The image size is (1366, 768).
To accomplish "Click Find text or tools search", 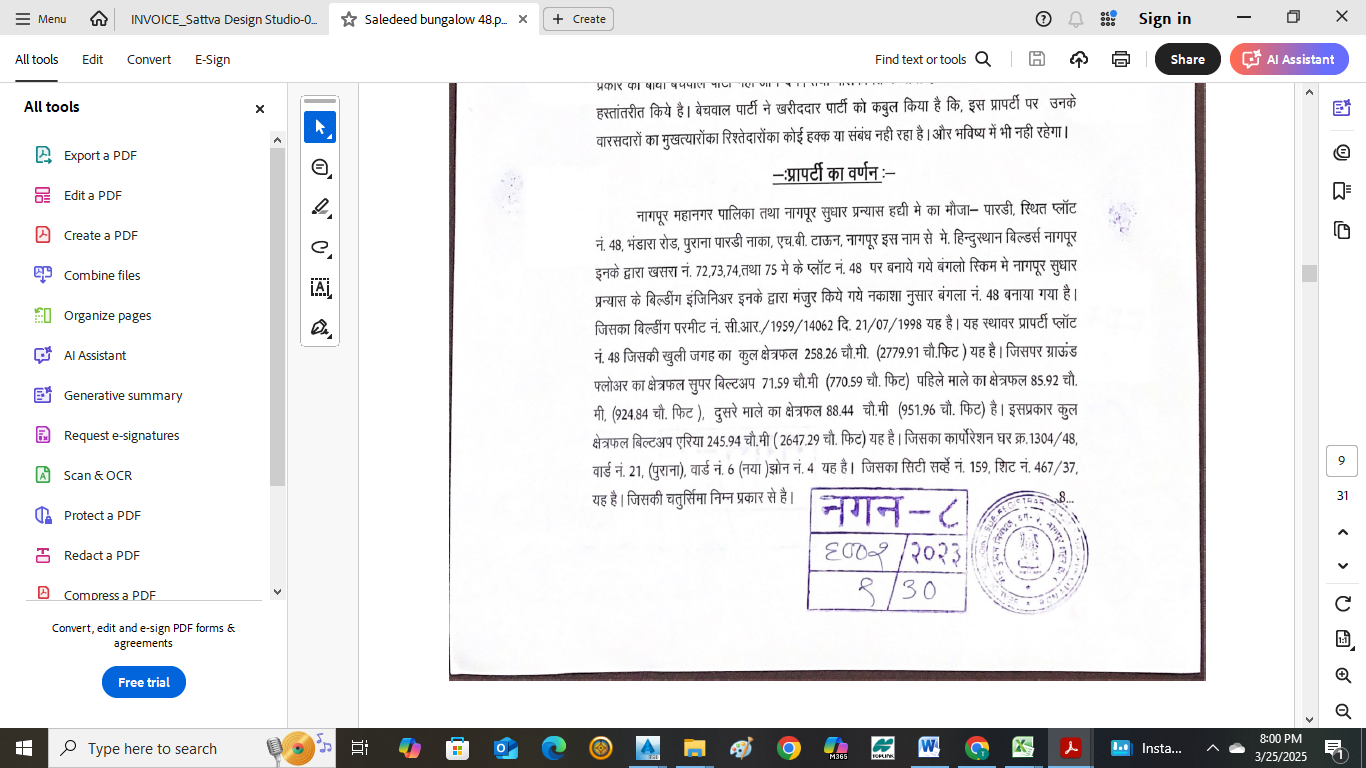I will click(x=933, y=59).
